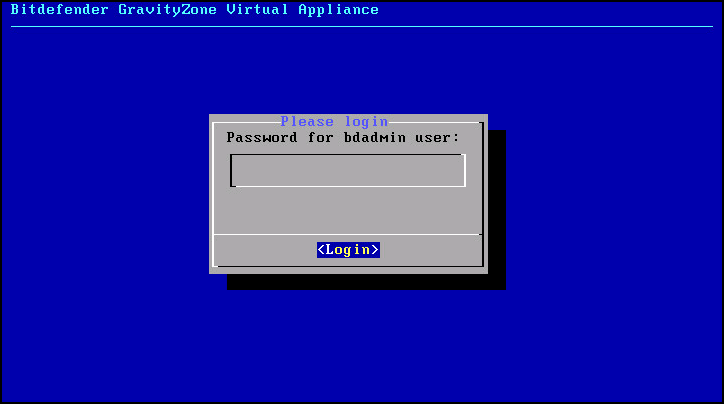
Task: Click the separator line above Login button
Action: (x=348, y=235)
